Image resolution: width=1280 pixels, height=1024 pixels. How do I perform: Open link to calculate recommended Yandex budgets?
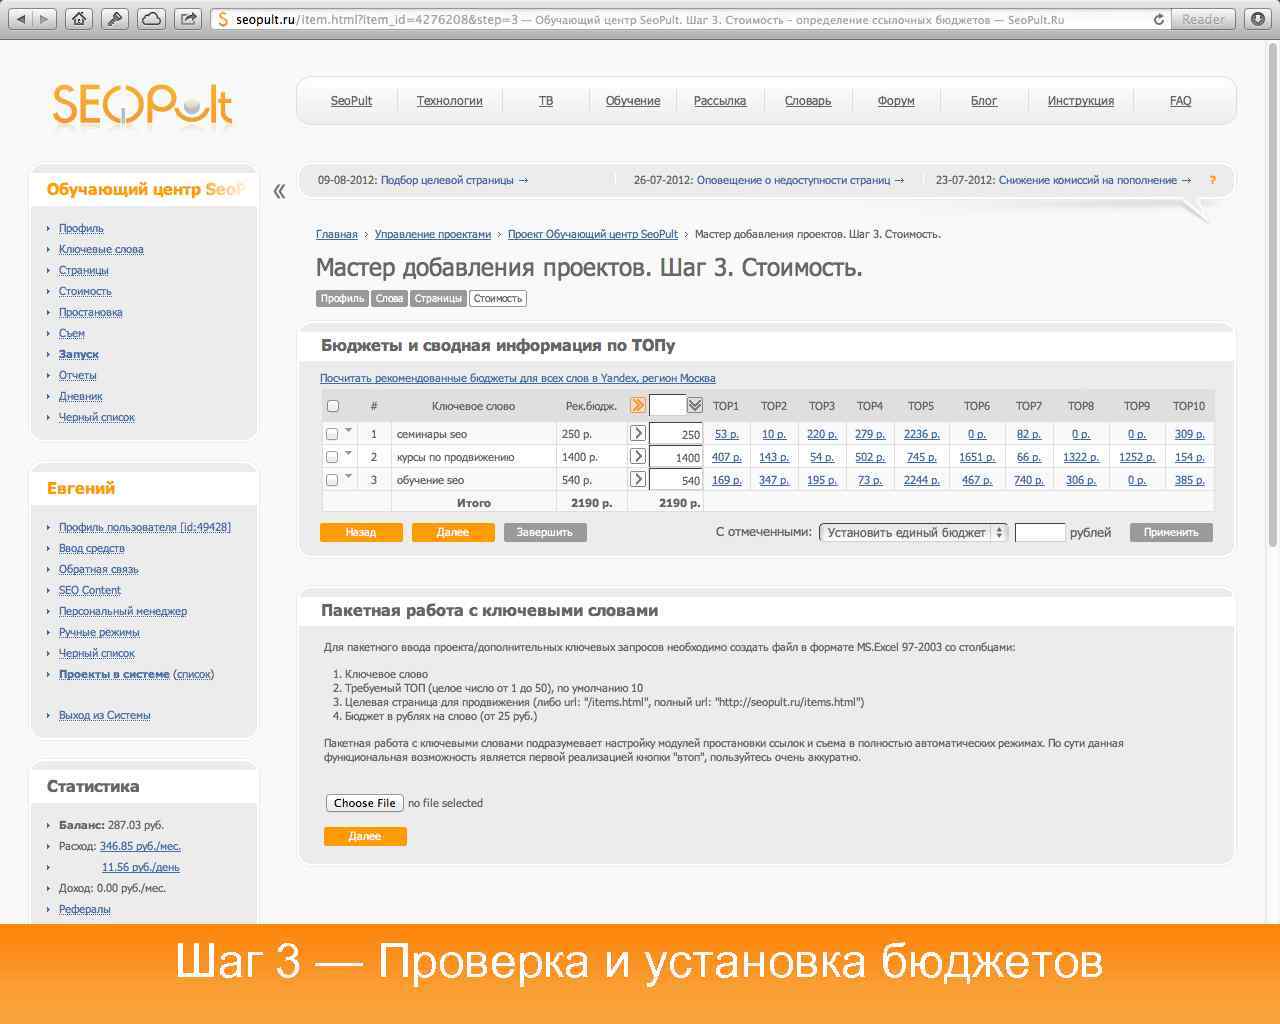516,377
